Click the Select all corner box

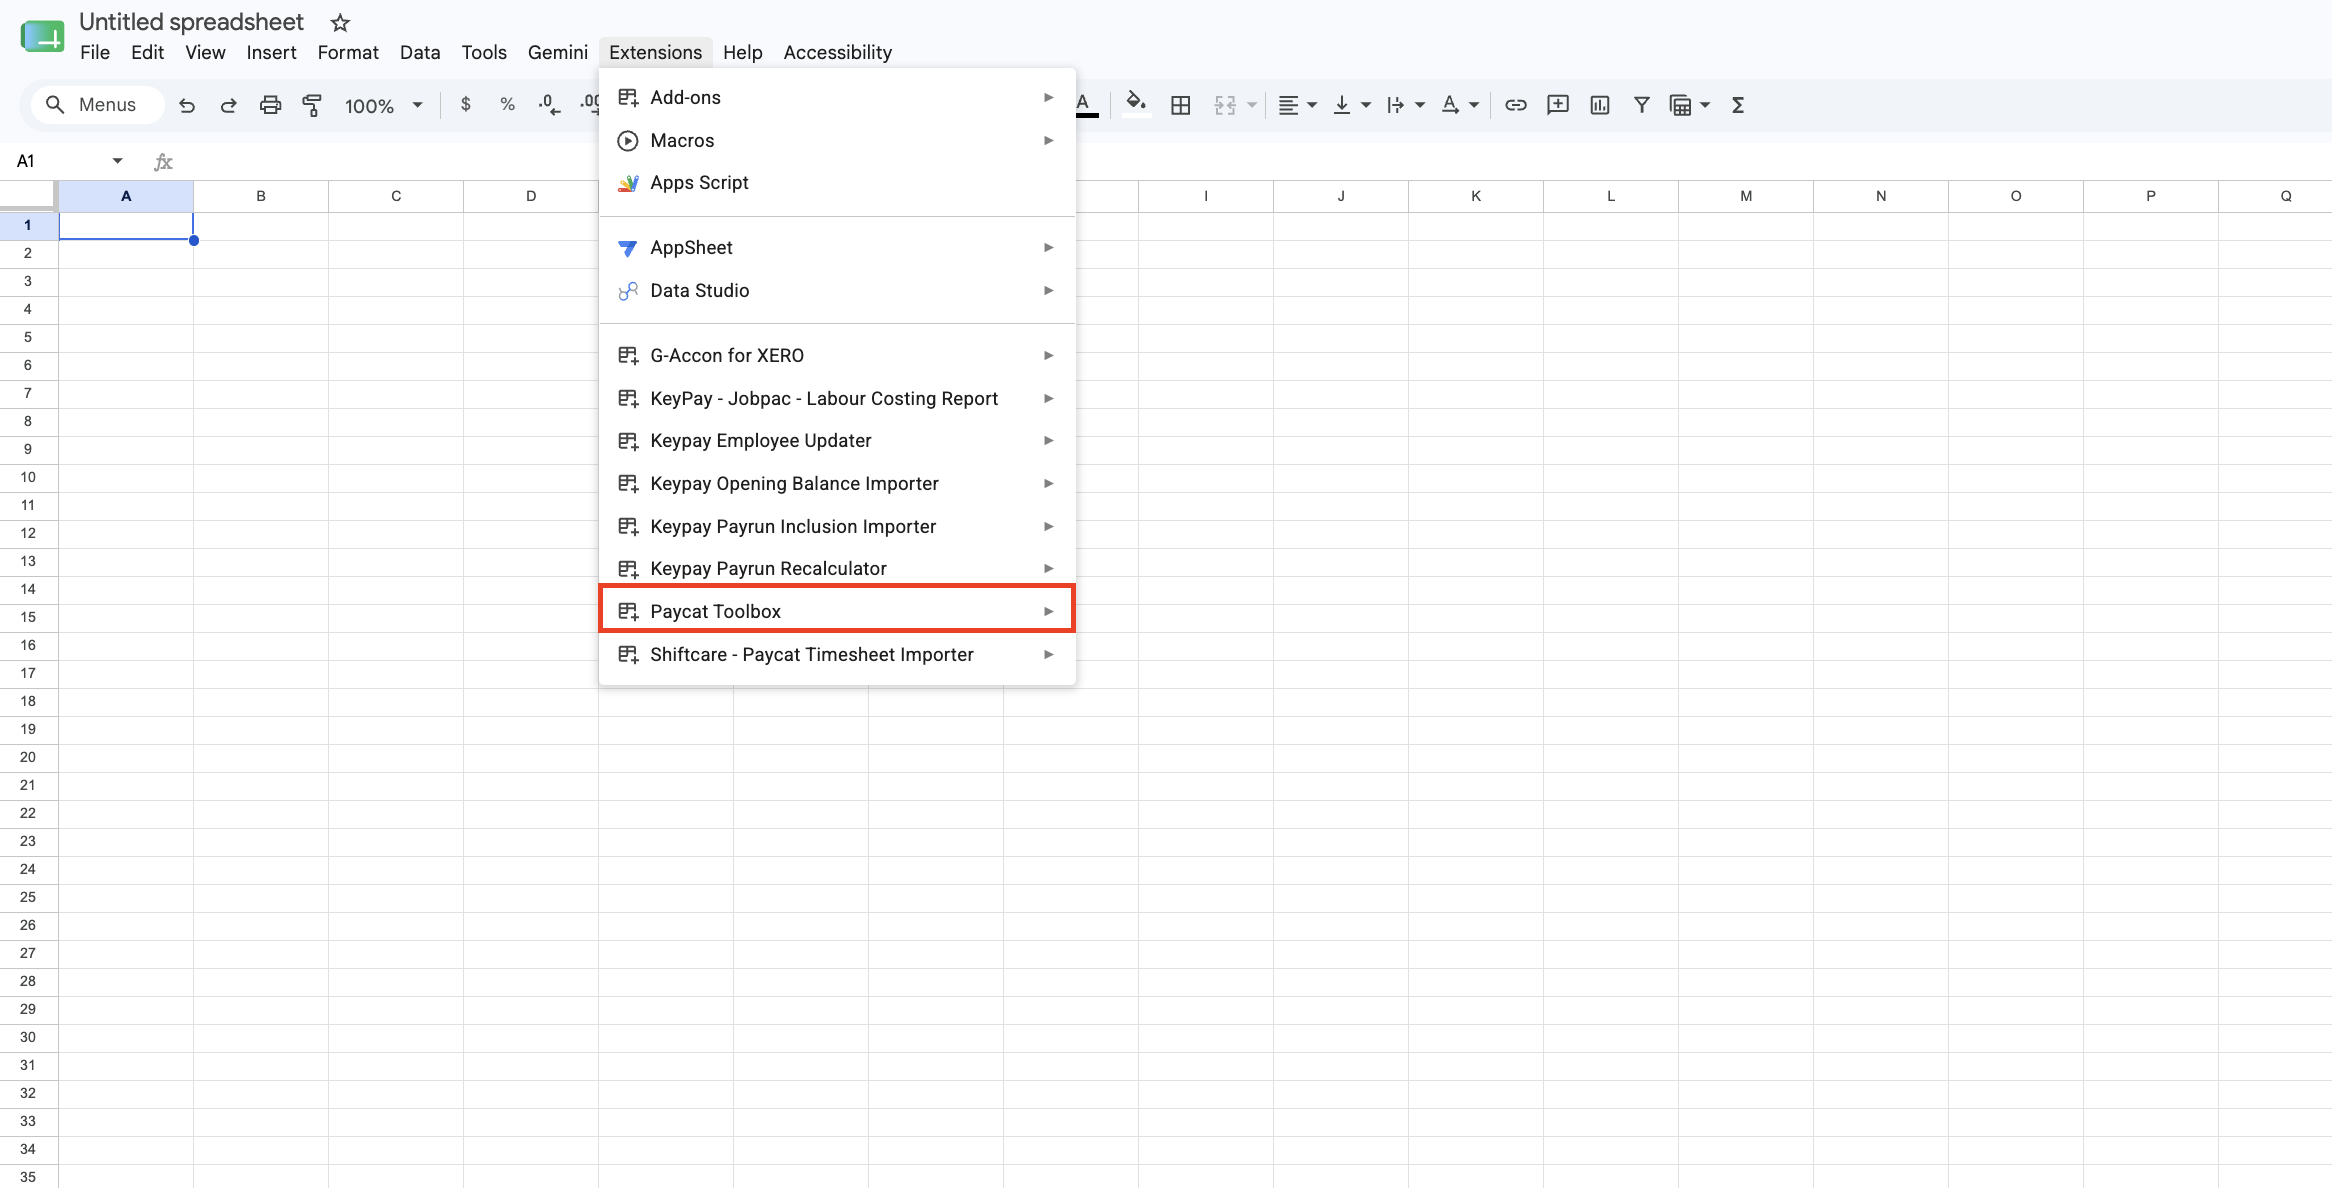point(28,196)
